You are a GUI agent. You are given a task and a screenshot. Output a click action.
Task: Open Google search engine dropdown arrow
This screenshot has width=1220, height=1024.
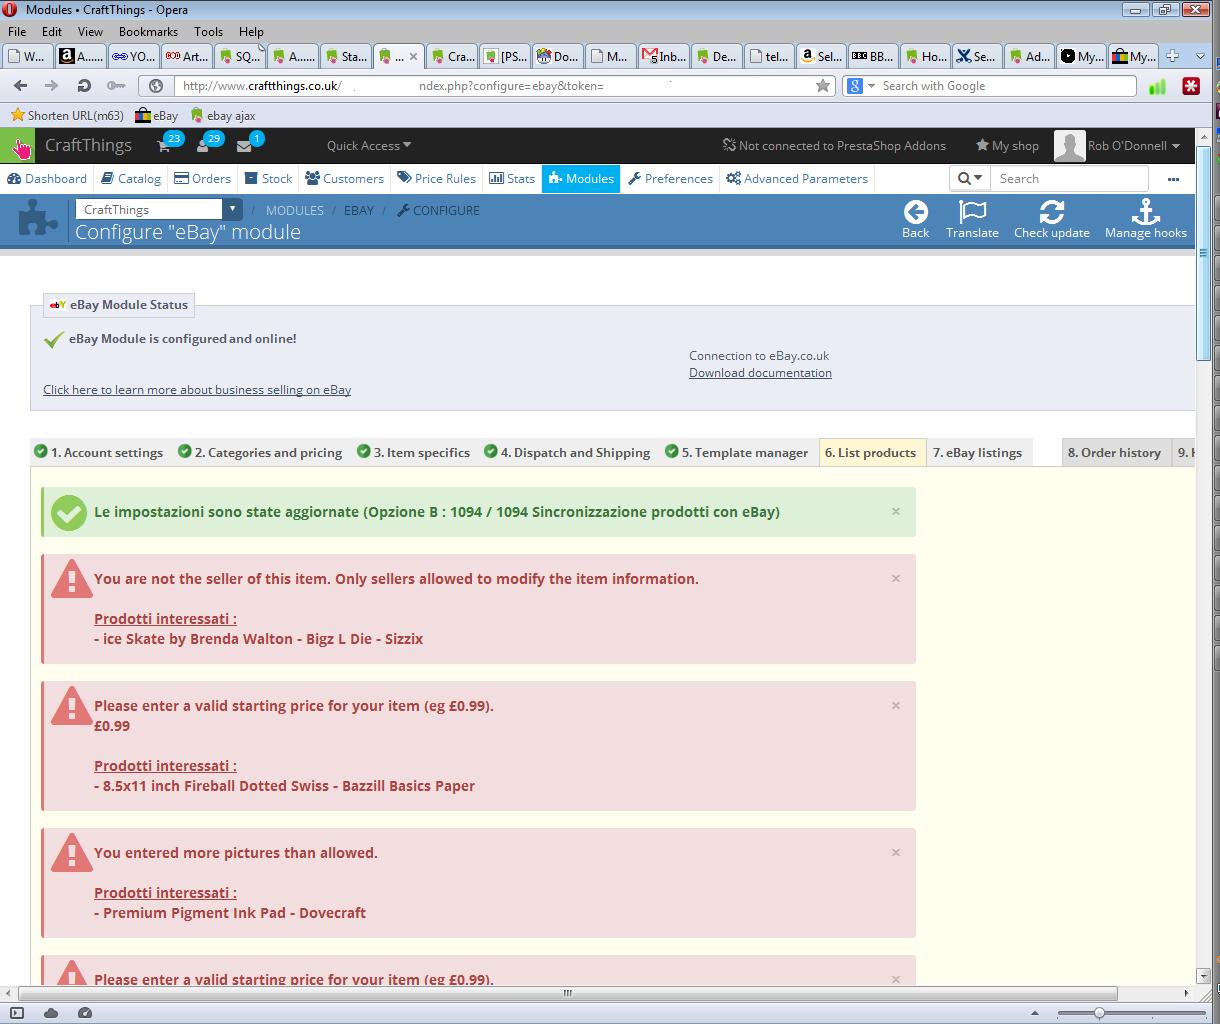871,86
